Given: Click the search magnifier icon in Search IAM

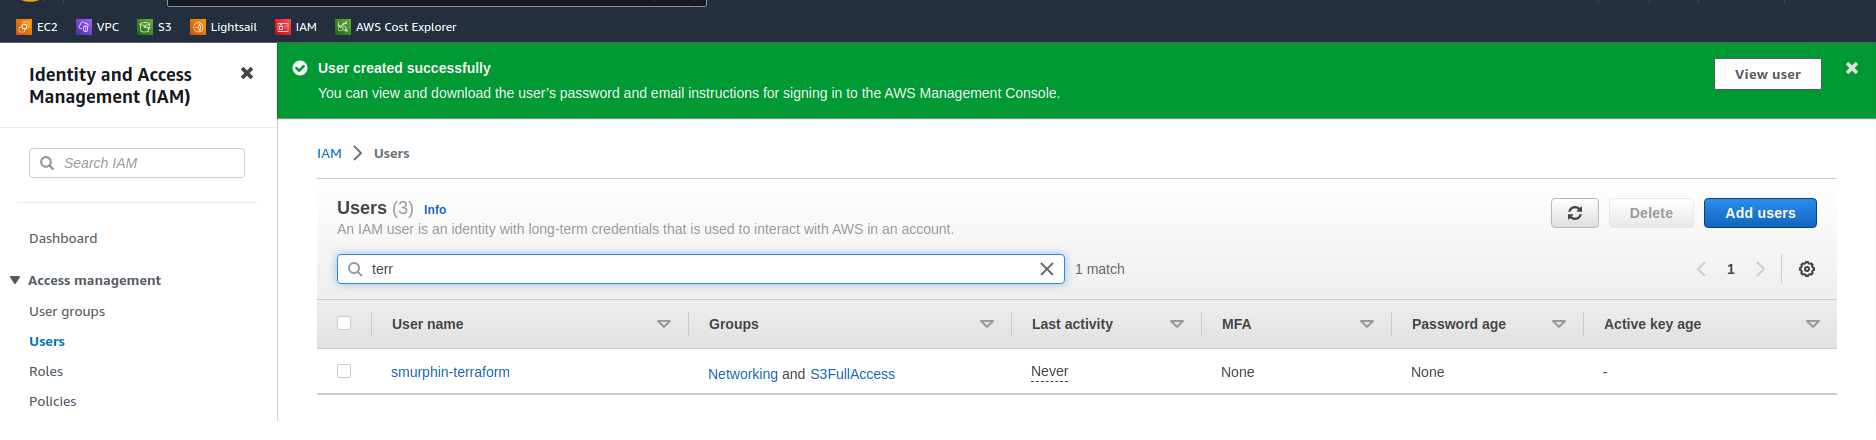Looking at the screenshot, I should (x=47, y=163).
